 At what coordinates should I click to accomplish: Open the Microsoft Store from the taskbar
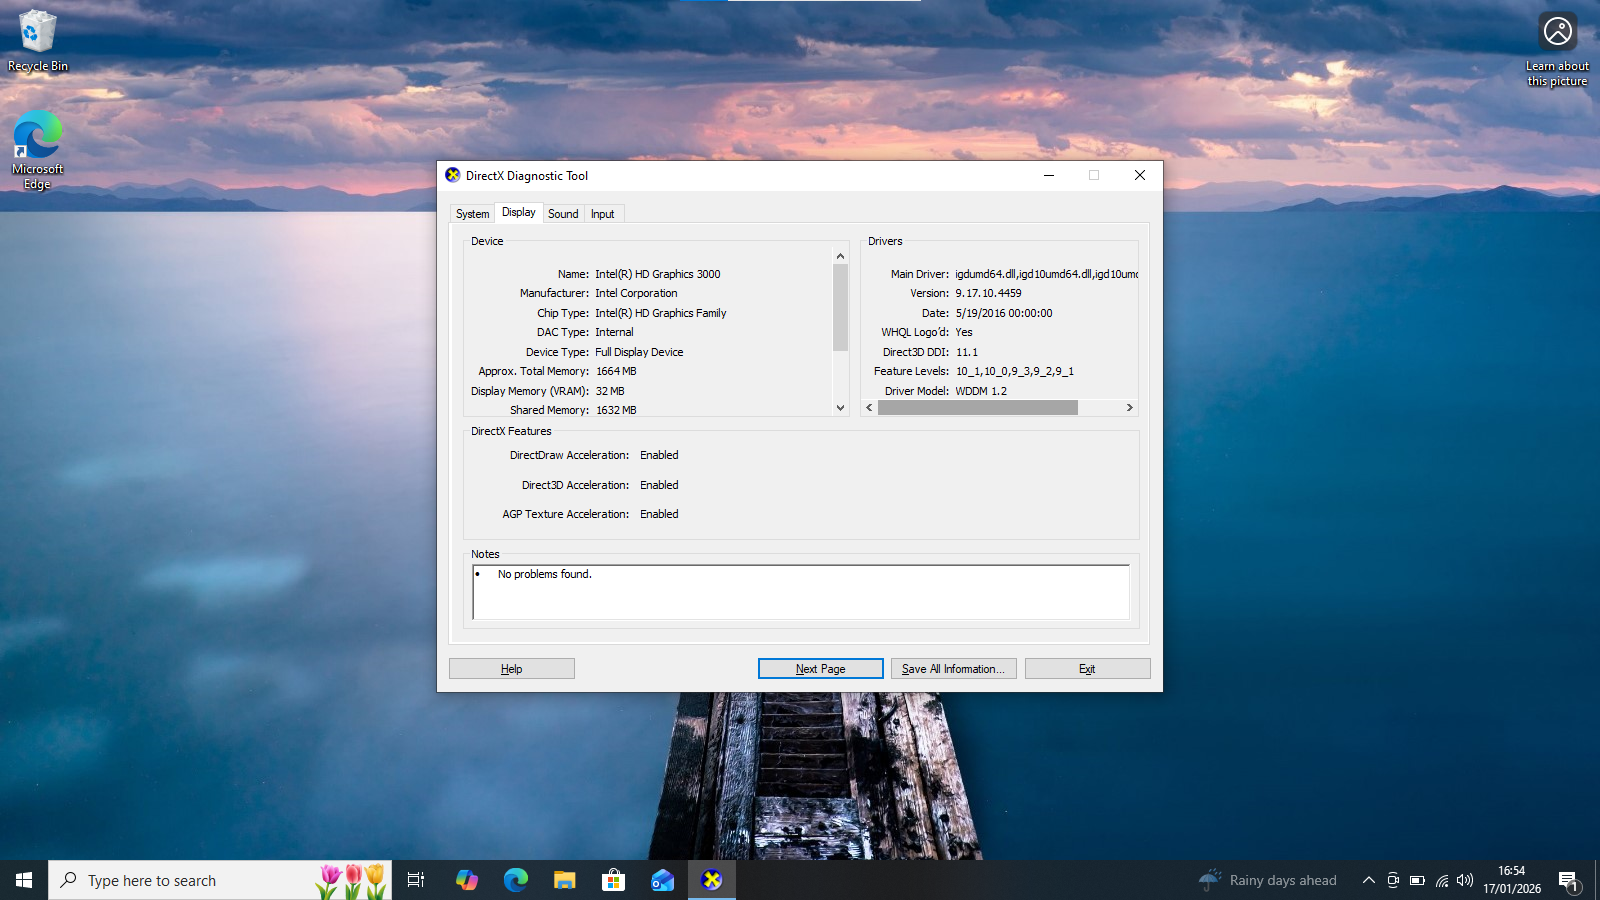(x=612, y=880)
